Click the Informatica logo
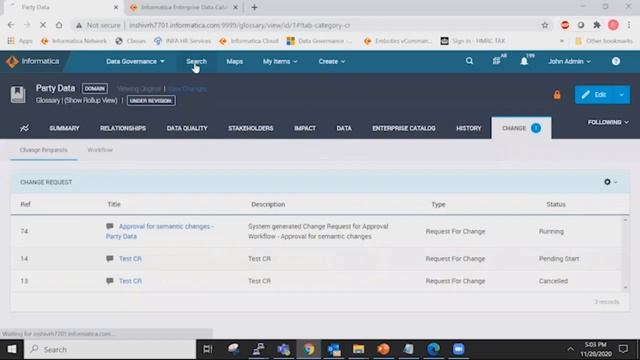The image size is (640, 360). pyautogui.click(x=33, y=61)
